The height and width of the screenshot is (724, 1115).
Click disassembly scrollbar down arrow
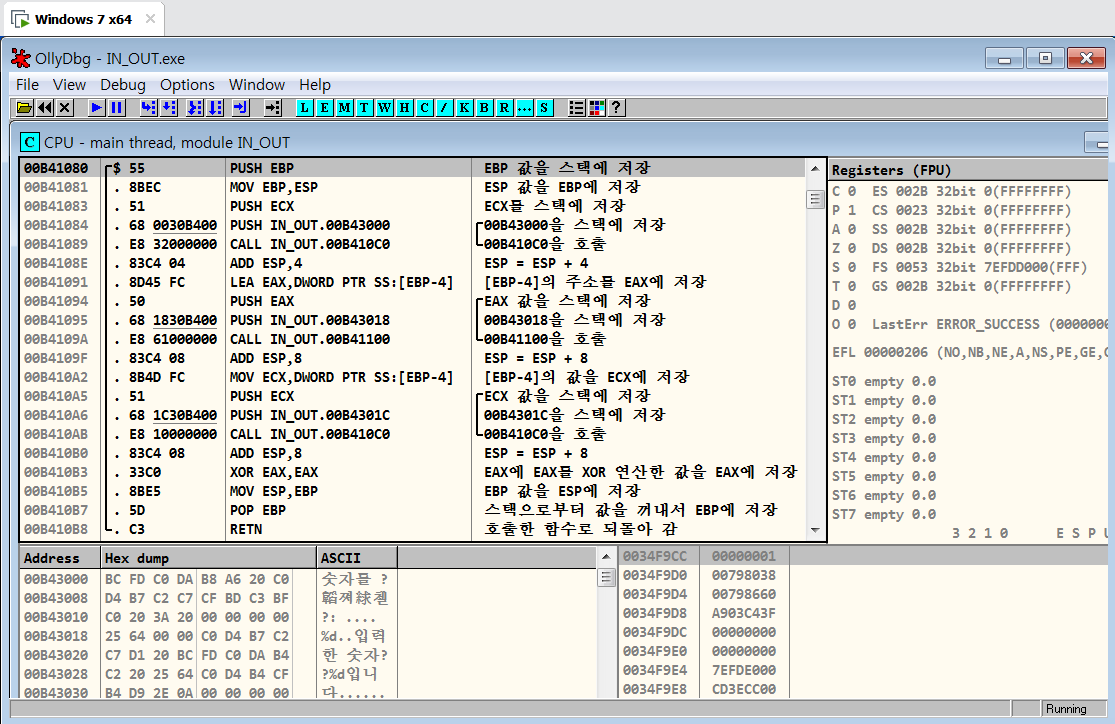pyautogui.click(x=816, y=531)
